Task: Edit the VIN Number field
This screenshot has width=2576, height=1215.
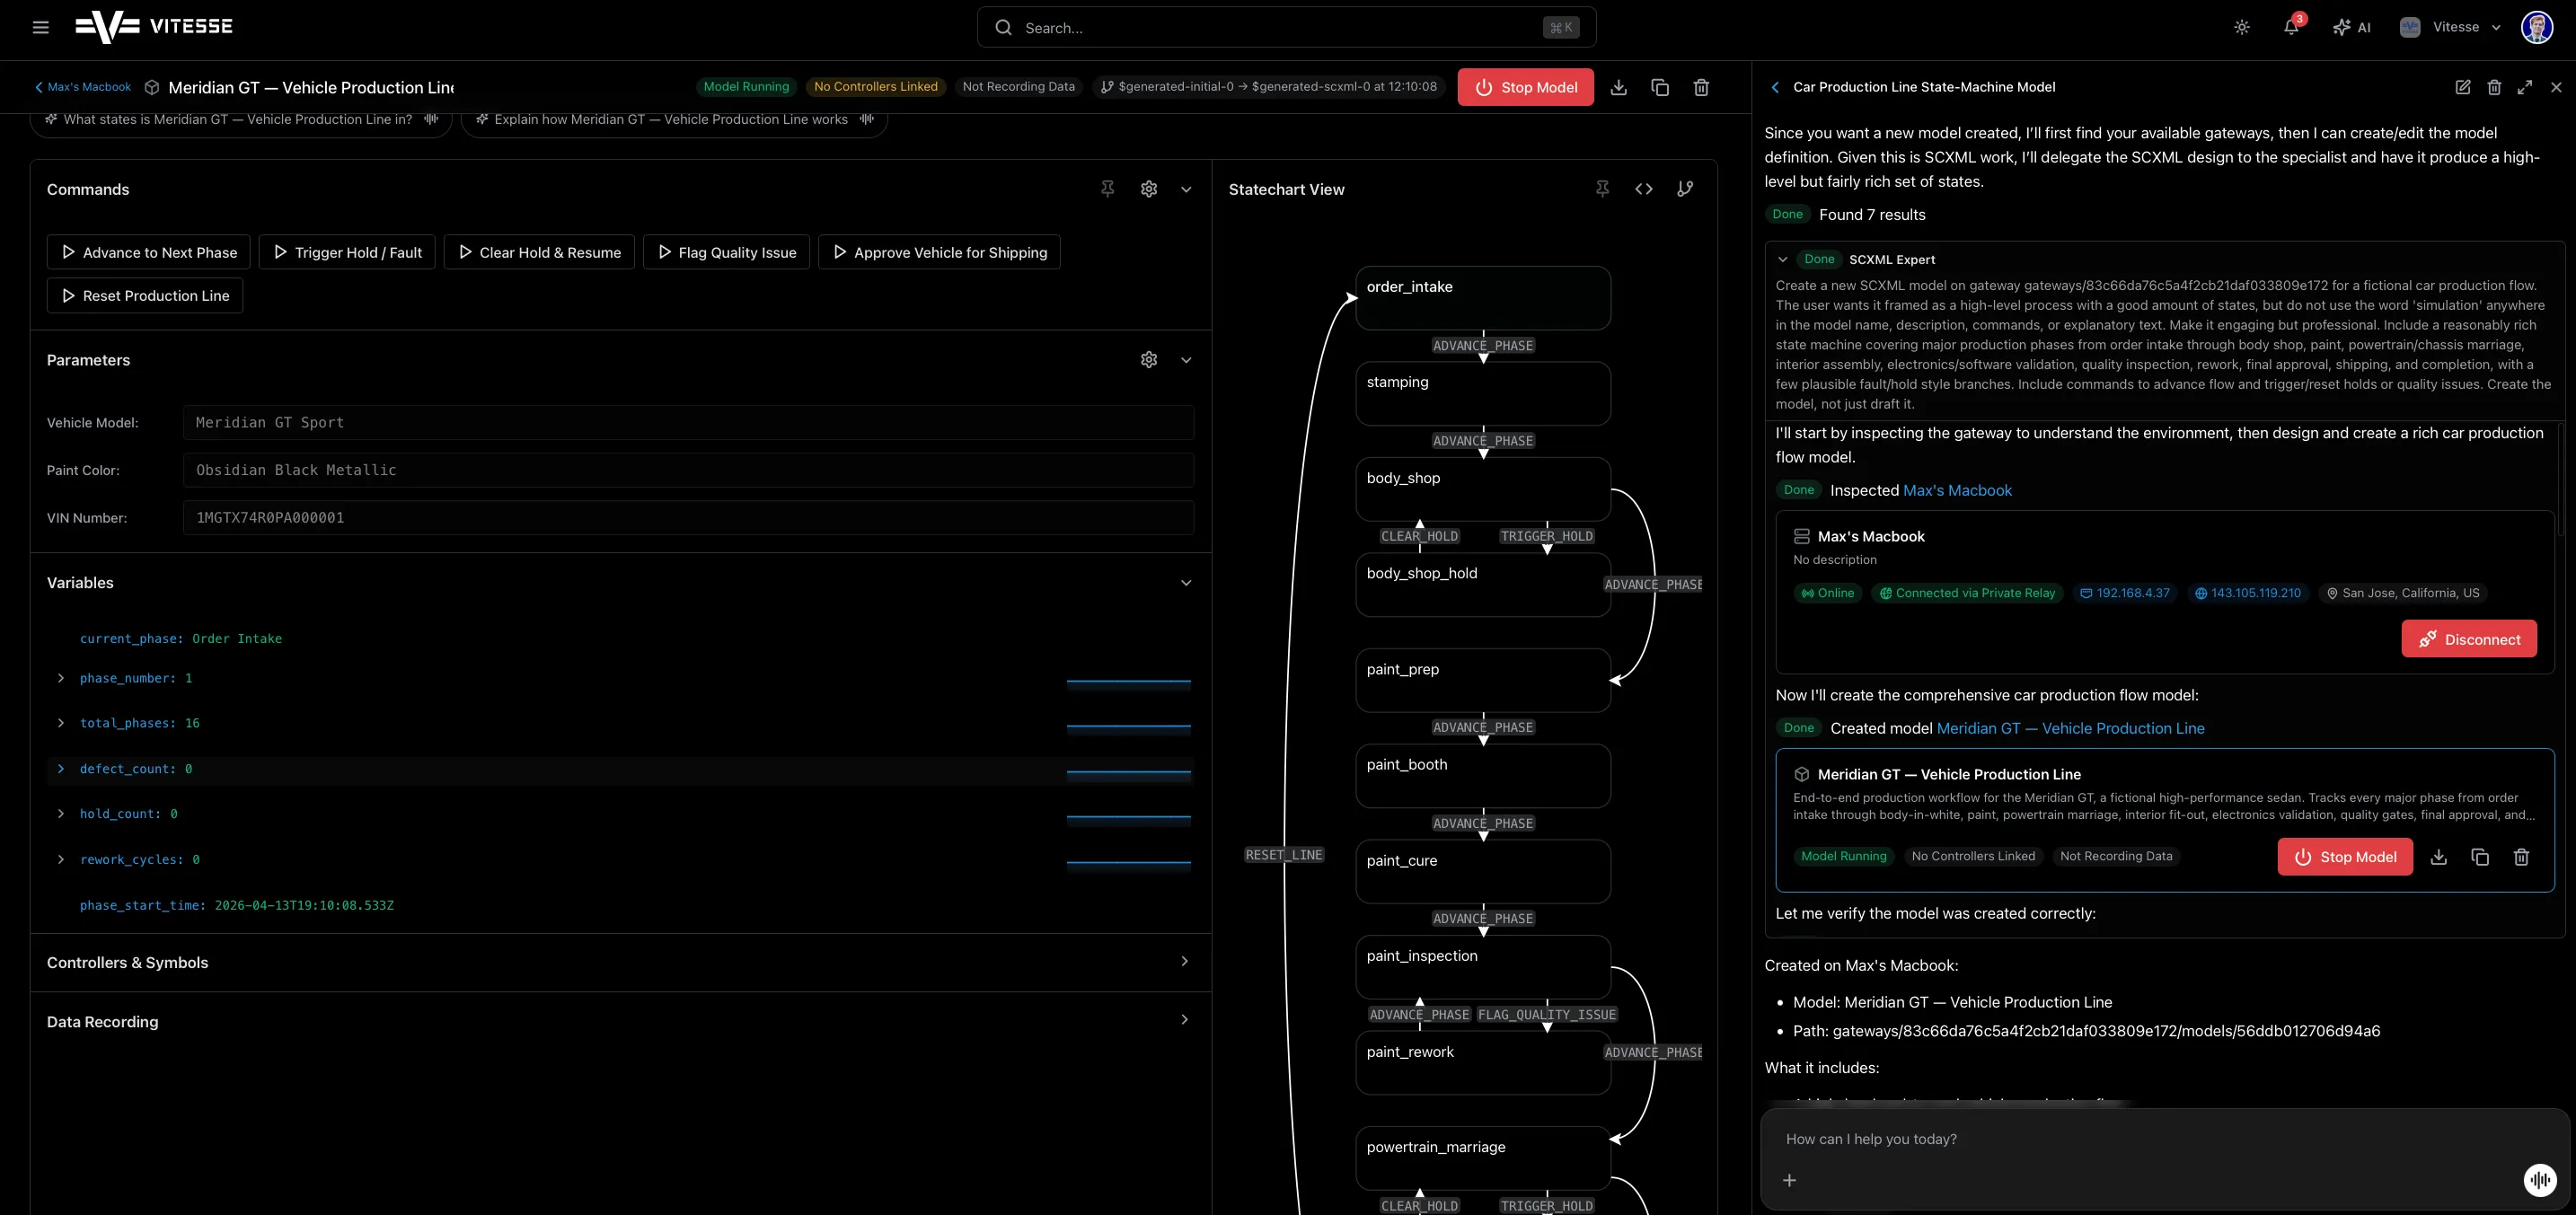Action: (688, 517)
